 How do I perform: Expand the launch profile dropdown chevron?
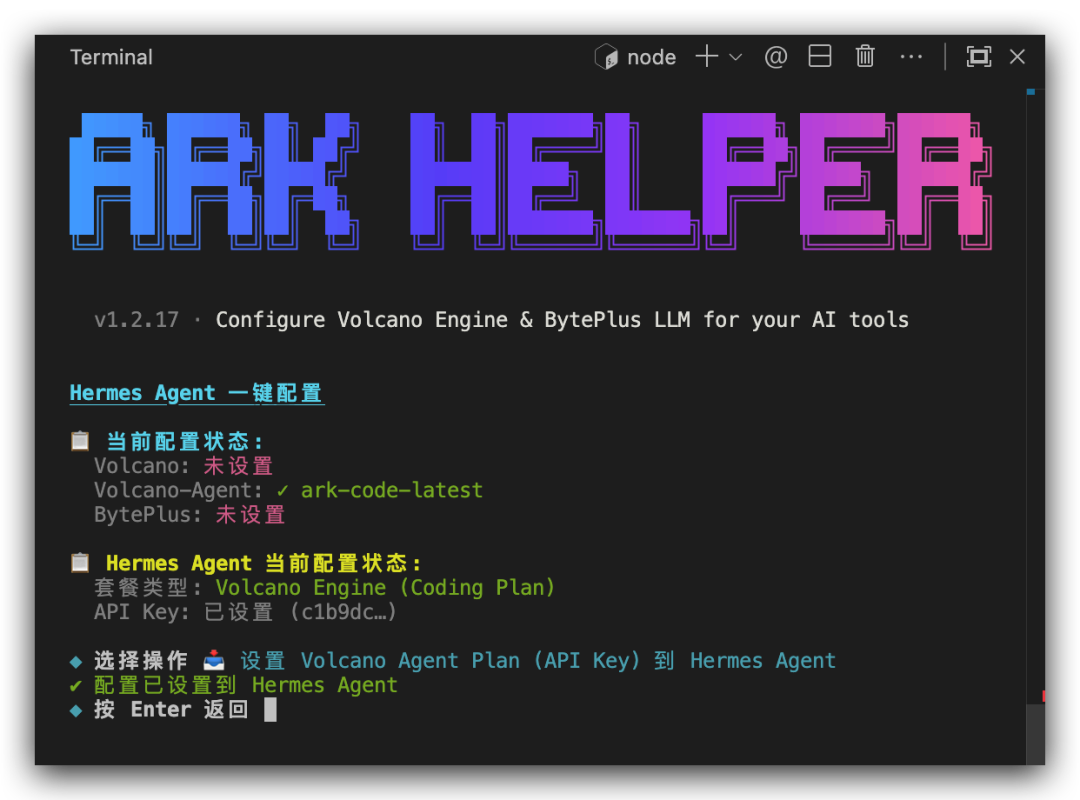coord(736,57)
